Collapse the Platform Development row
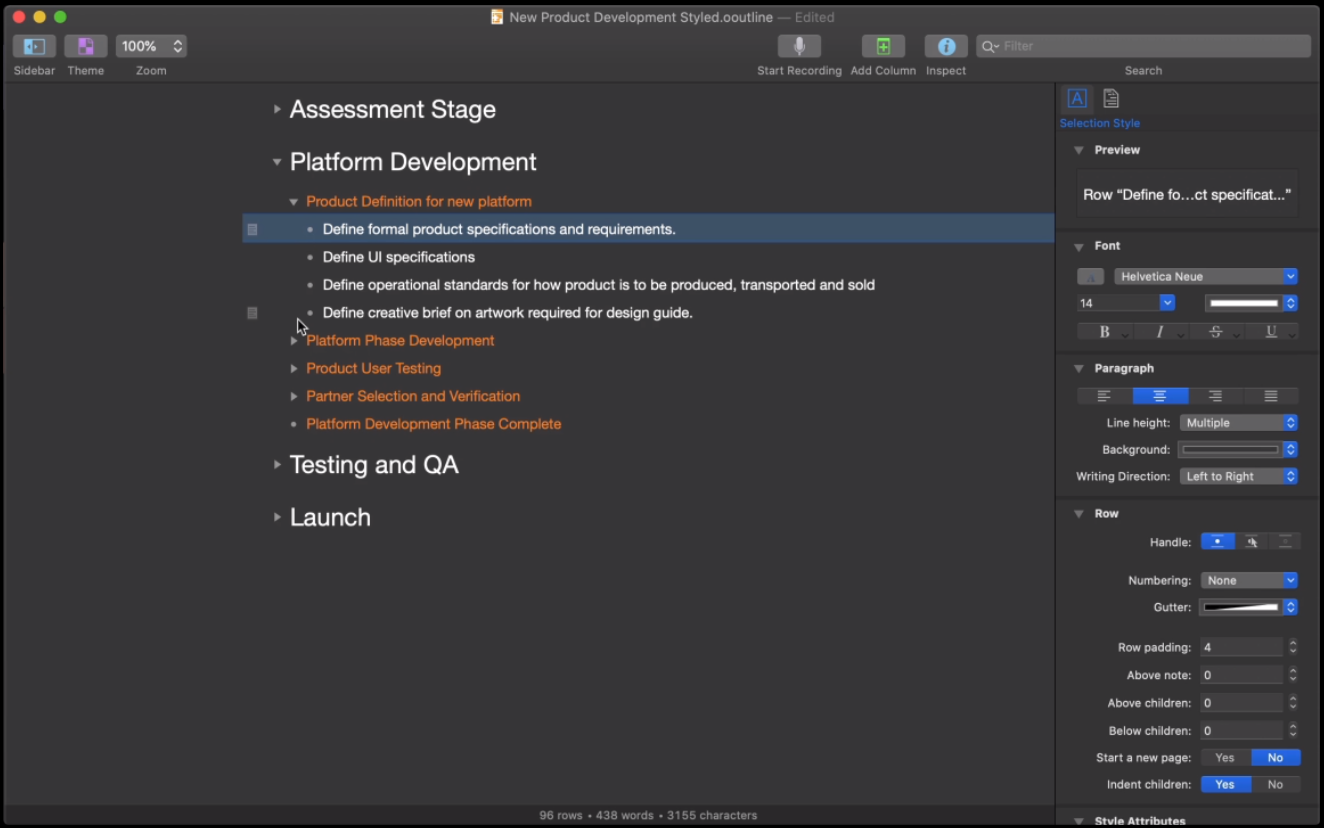The height and width of the screenshot is (828, 1324). pos(277,161)
